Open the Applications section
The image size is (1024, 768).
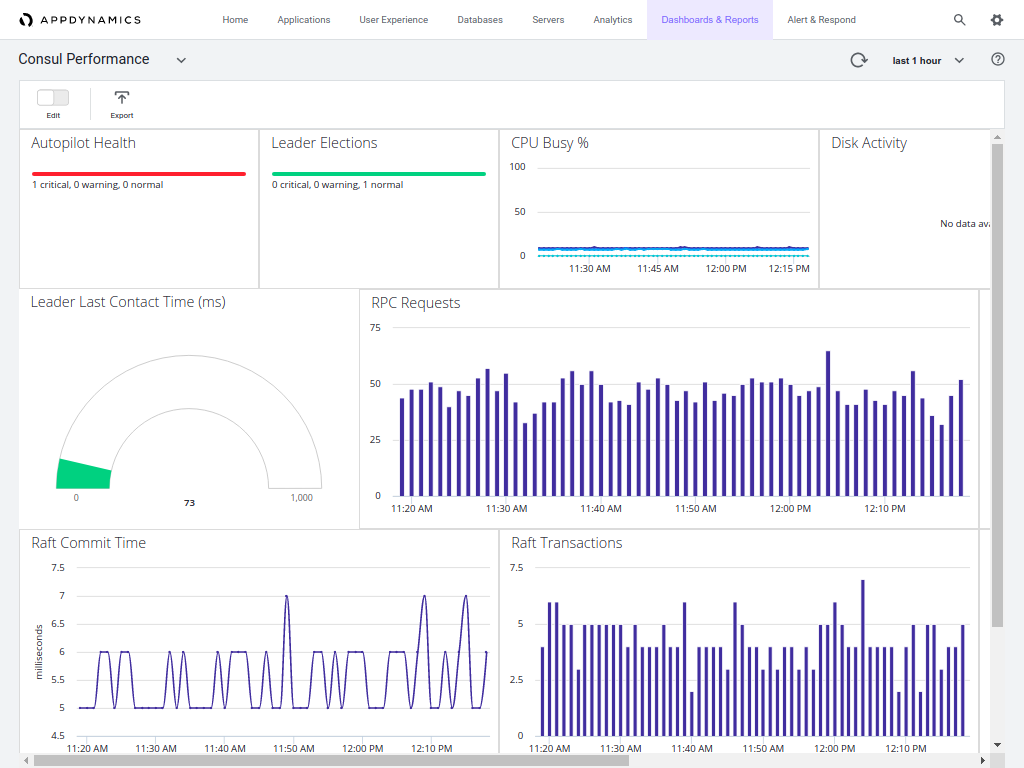pyautogui.click(x=304, y=19)
